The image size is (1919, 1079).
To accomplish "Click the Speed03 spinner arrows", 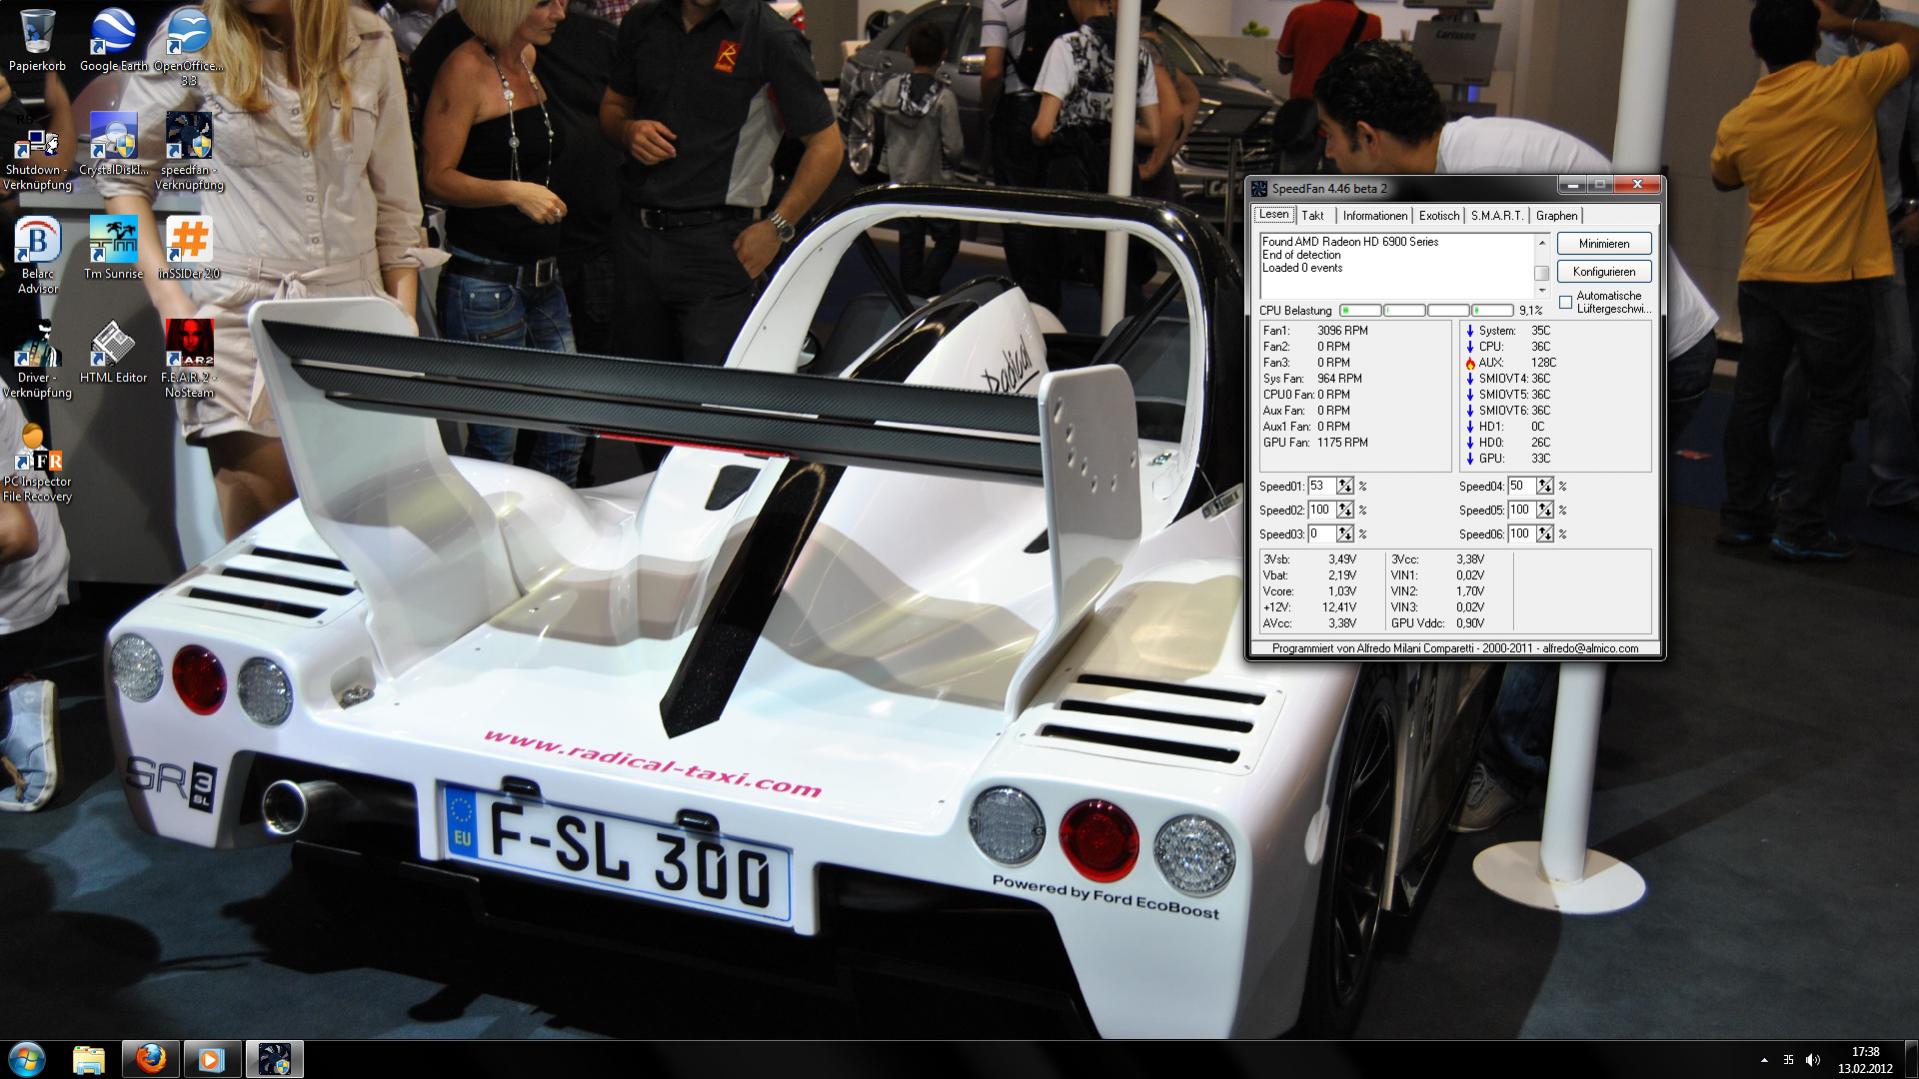I will [x=1345, y=534].
